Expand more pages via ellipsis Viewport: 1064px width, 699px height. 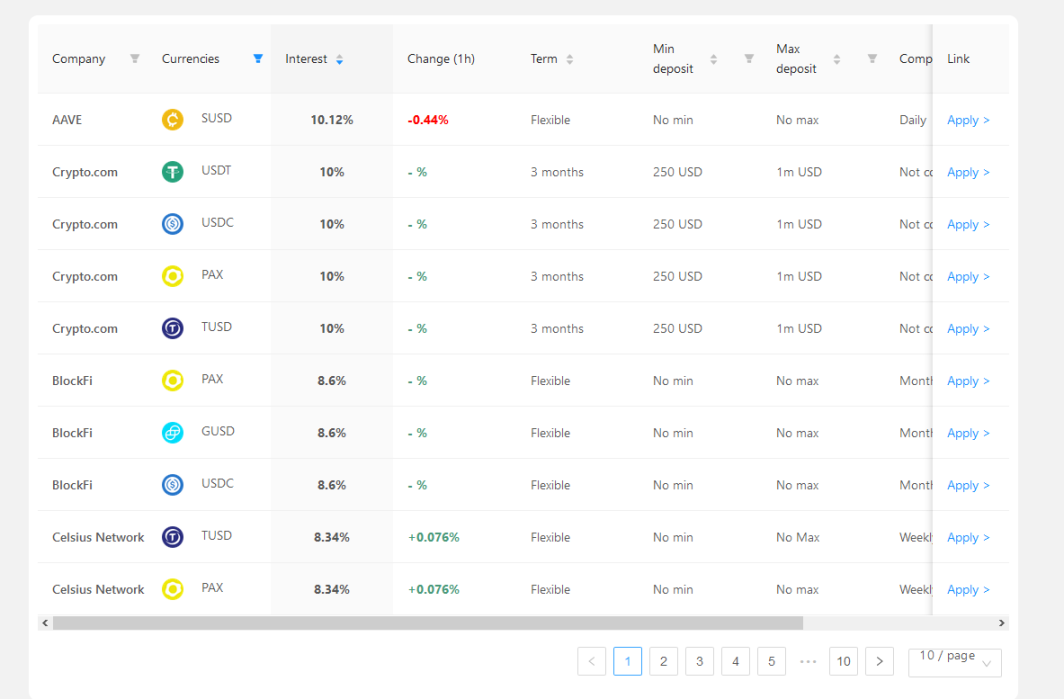click(808, 662)
